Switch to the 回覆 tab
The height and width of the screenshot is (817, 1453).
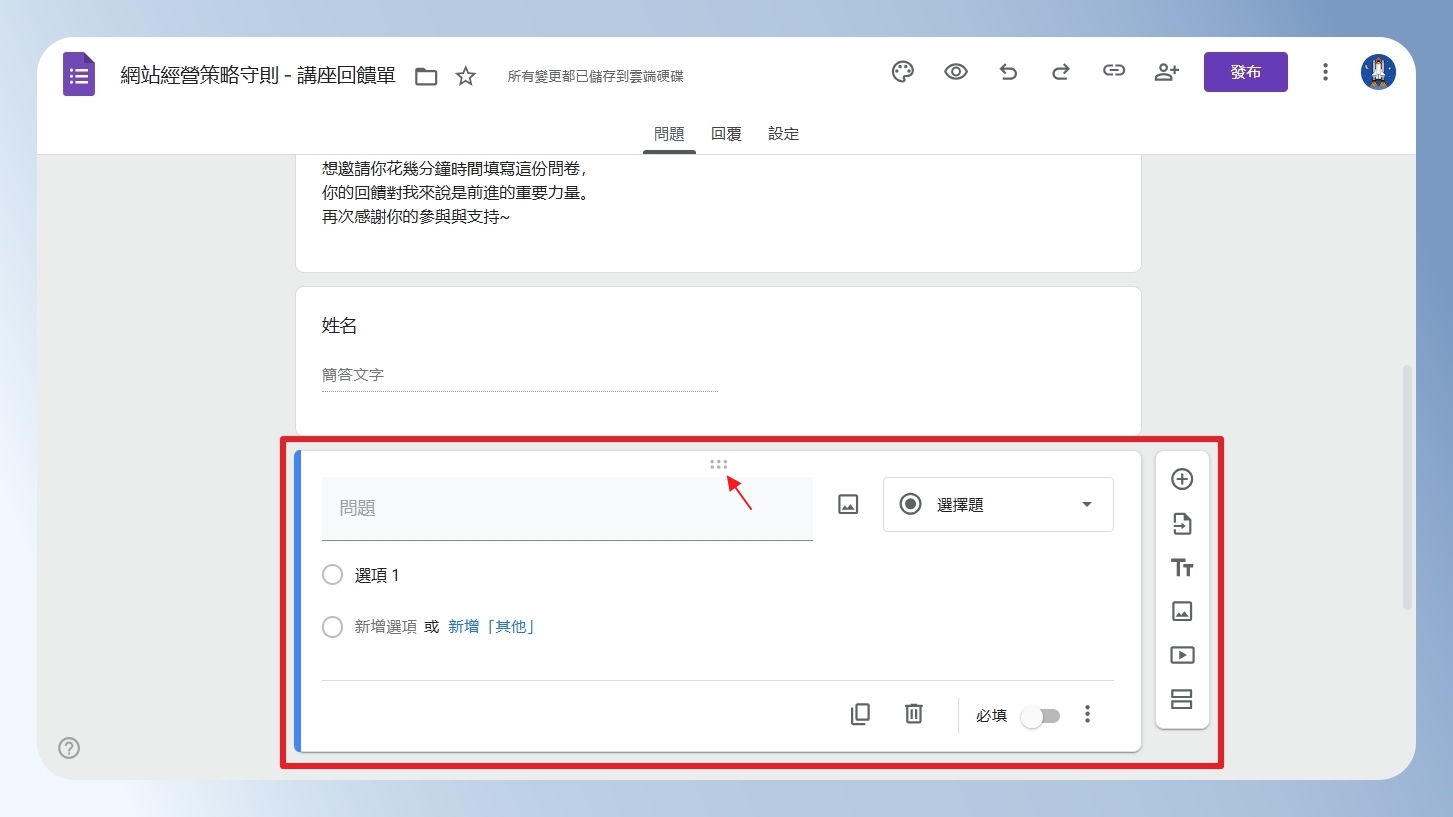726,134
